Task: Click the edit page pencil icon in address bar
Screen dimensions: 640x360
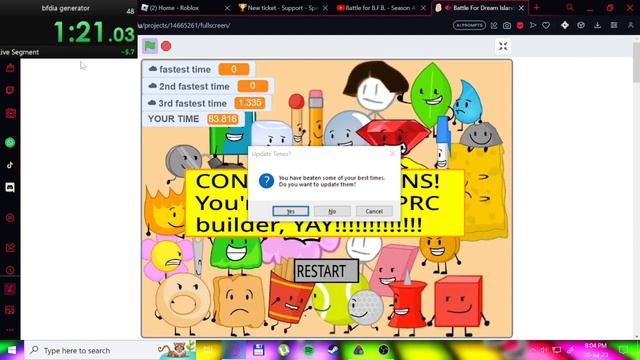Action: 494,25
